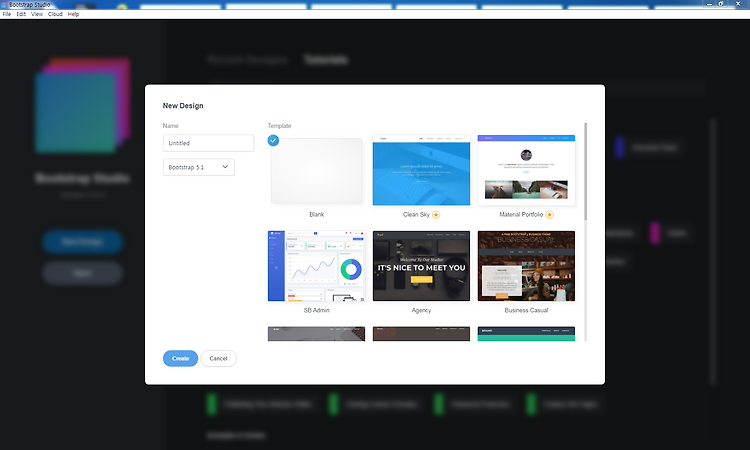
Task: Open the Cloud menu
Action: point(55,14)
